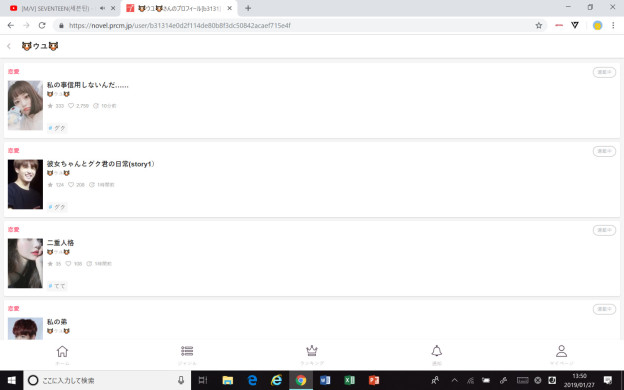
Task: Open the ranking crown icon
Action: 312,351
